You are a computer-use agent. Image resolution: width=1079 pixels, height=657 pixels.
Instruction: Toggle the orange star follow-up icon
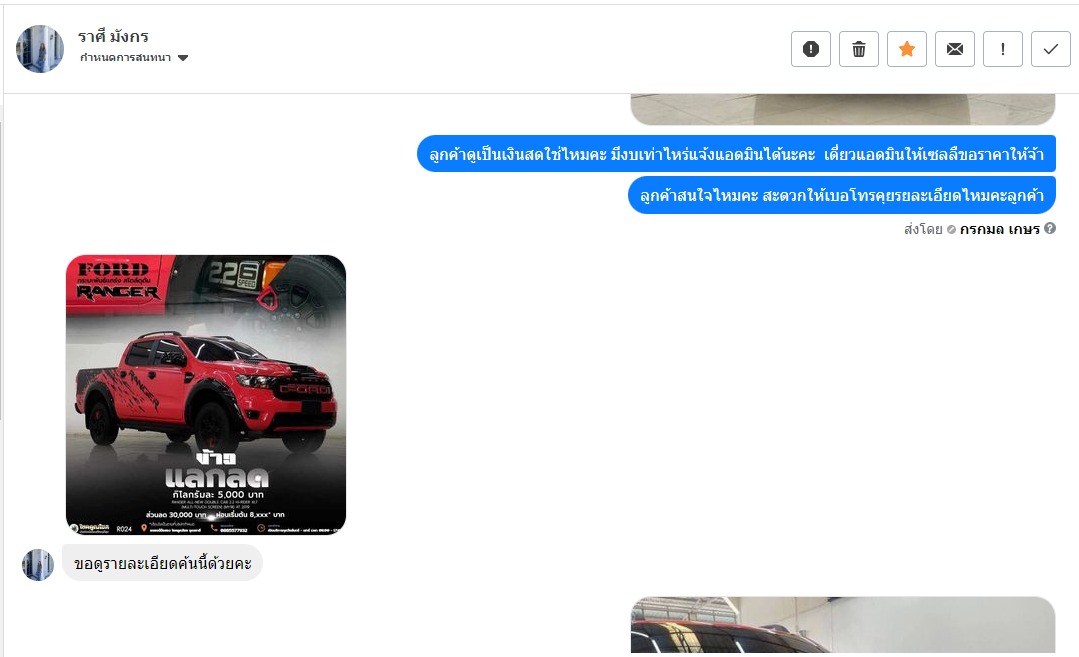coord(907,49)
